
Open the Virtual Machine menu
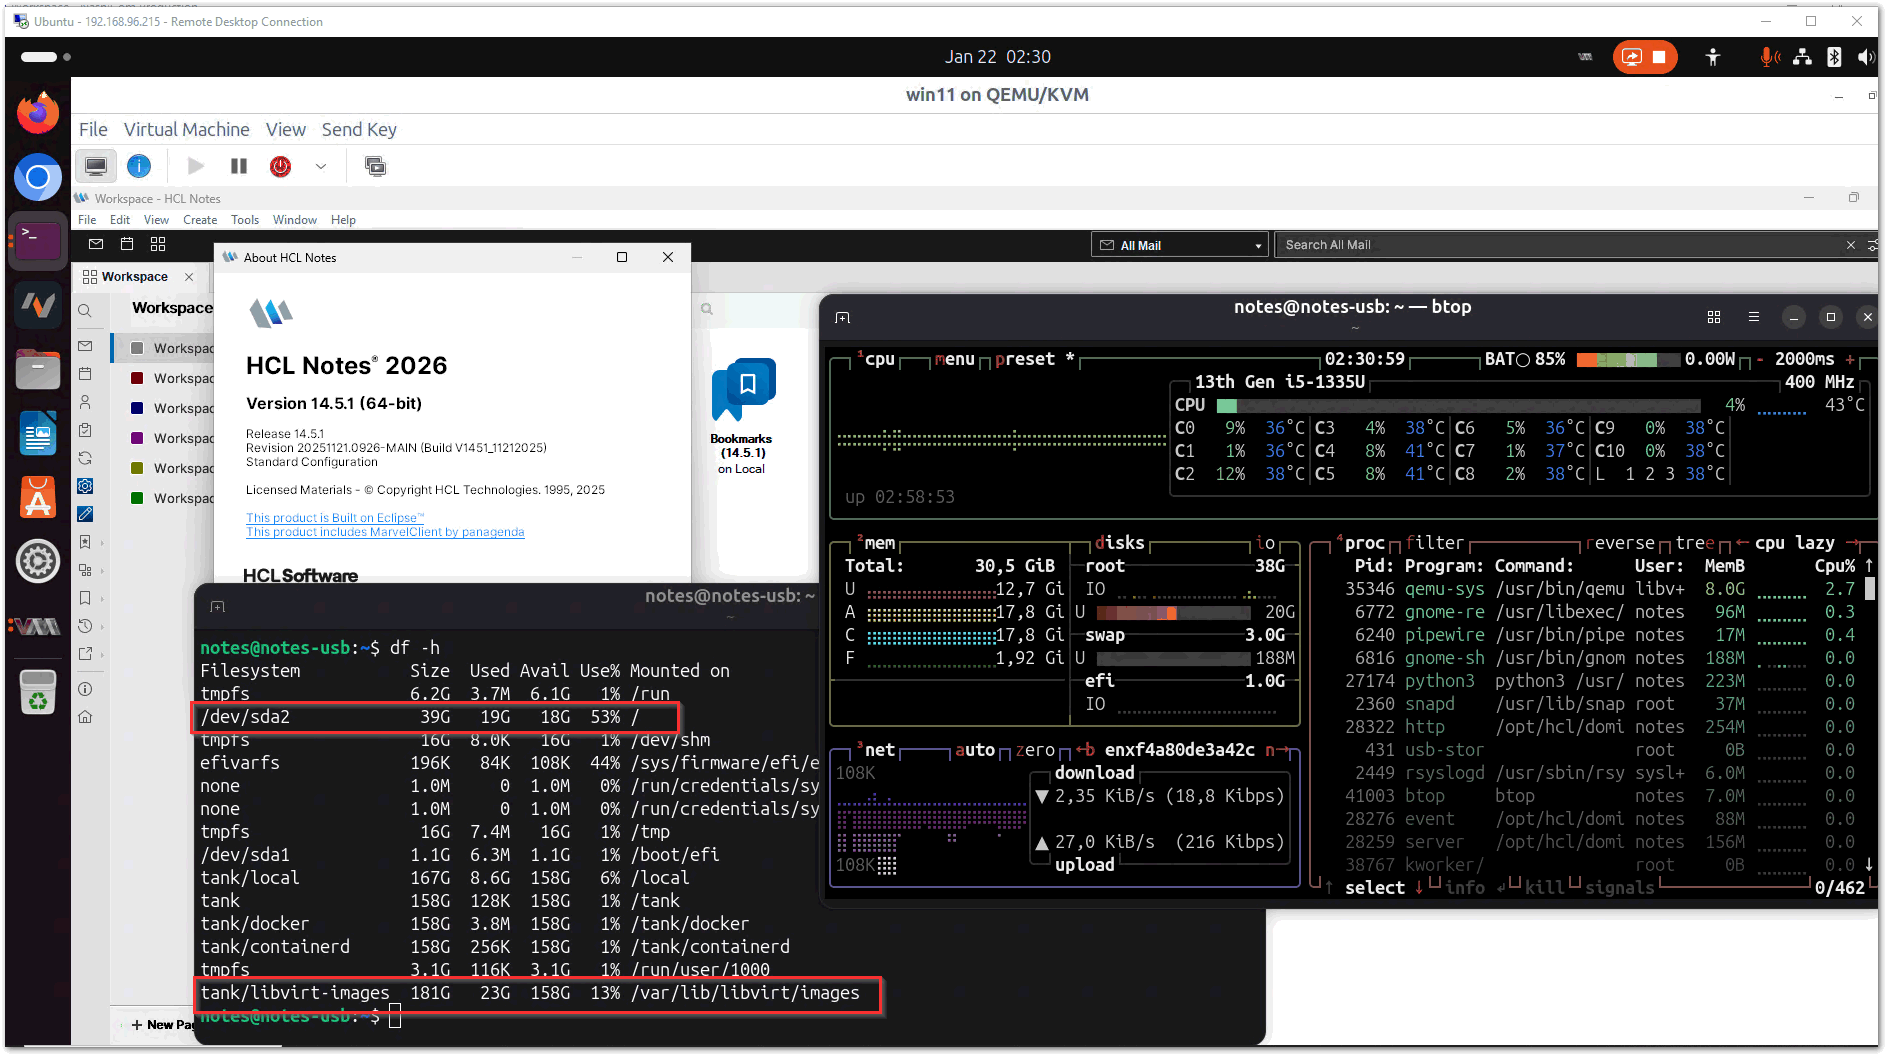pyautogui.click(x=186, y=129)
